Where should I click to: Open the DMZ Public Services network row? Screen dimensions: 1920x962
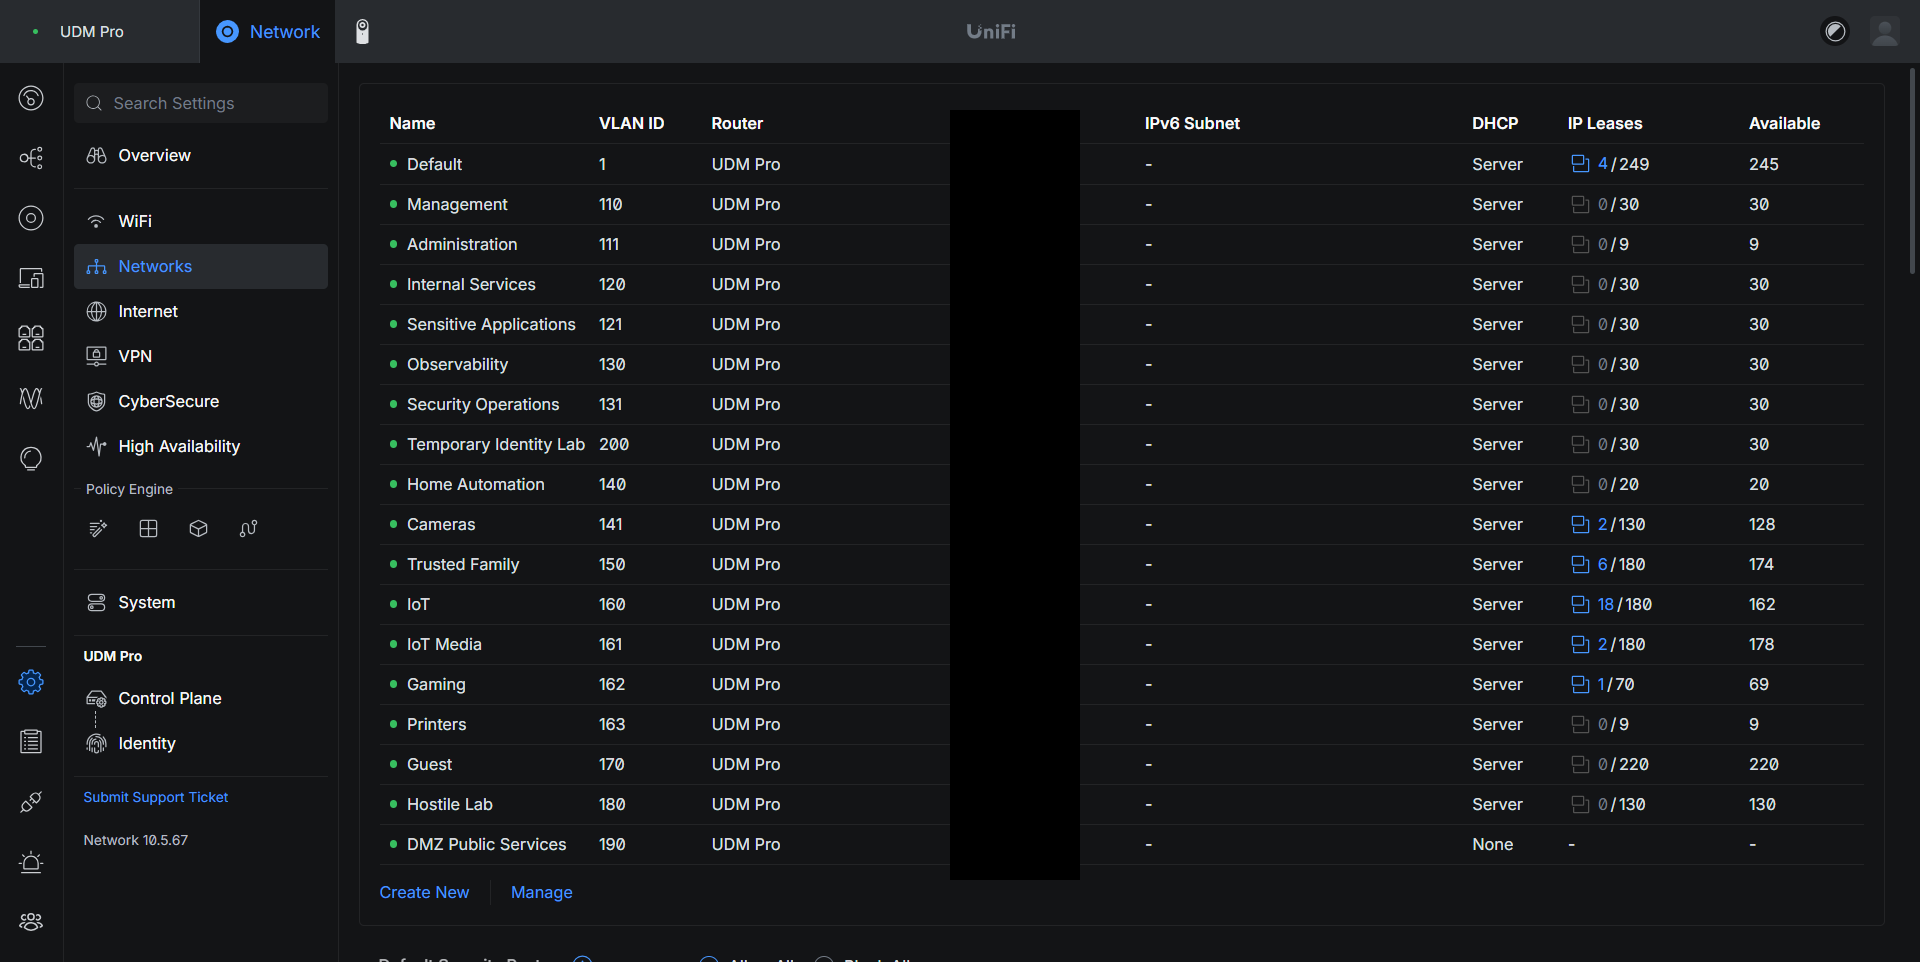[1121, 844]
